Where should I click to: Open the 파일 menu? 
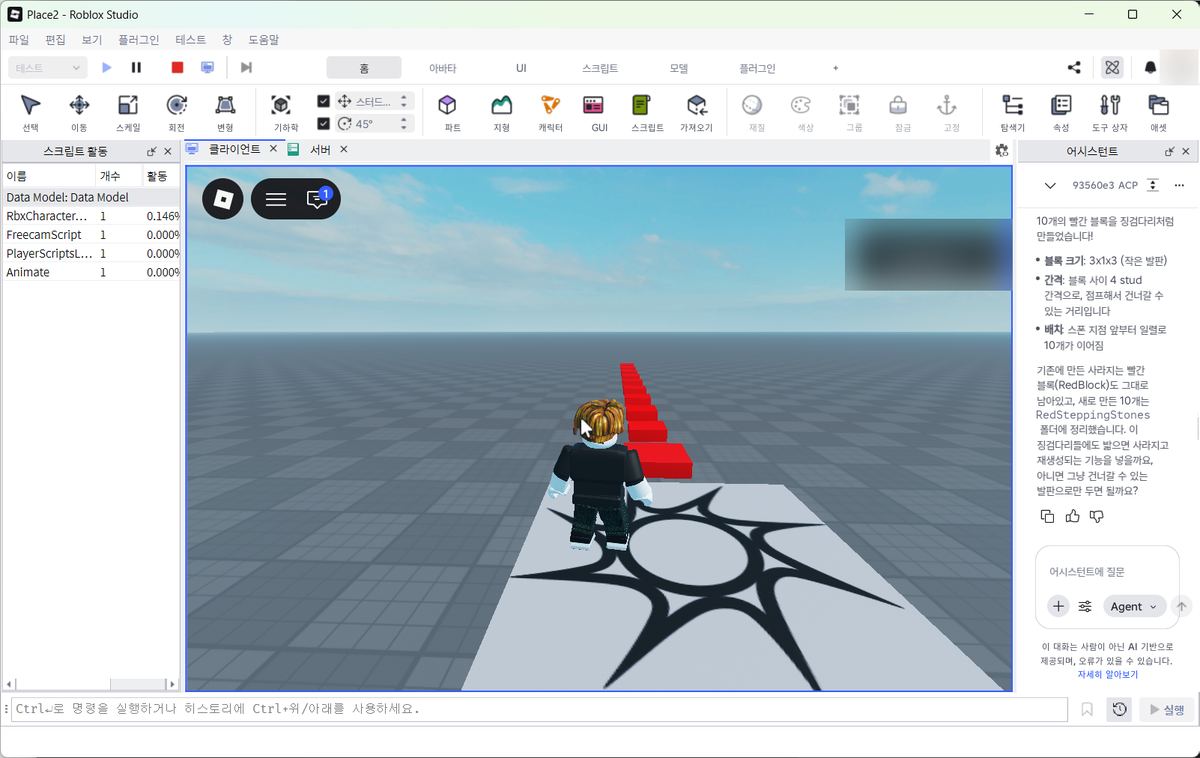[19, 40]
